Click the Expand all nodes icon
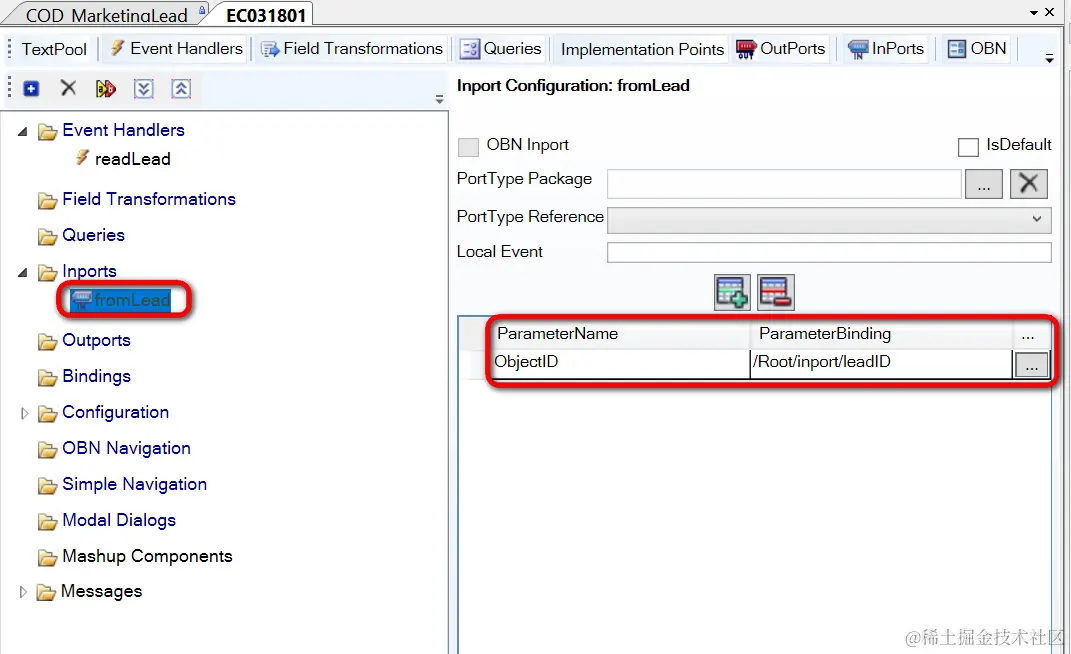This screenshot has height=654, width=1071. point(143,89)
